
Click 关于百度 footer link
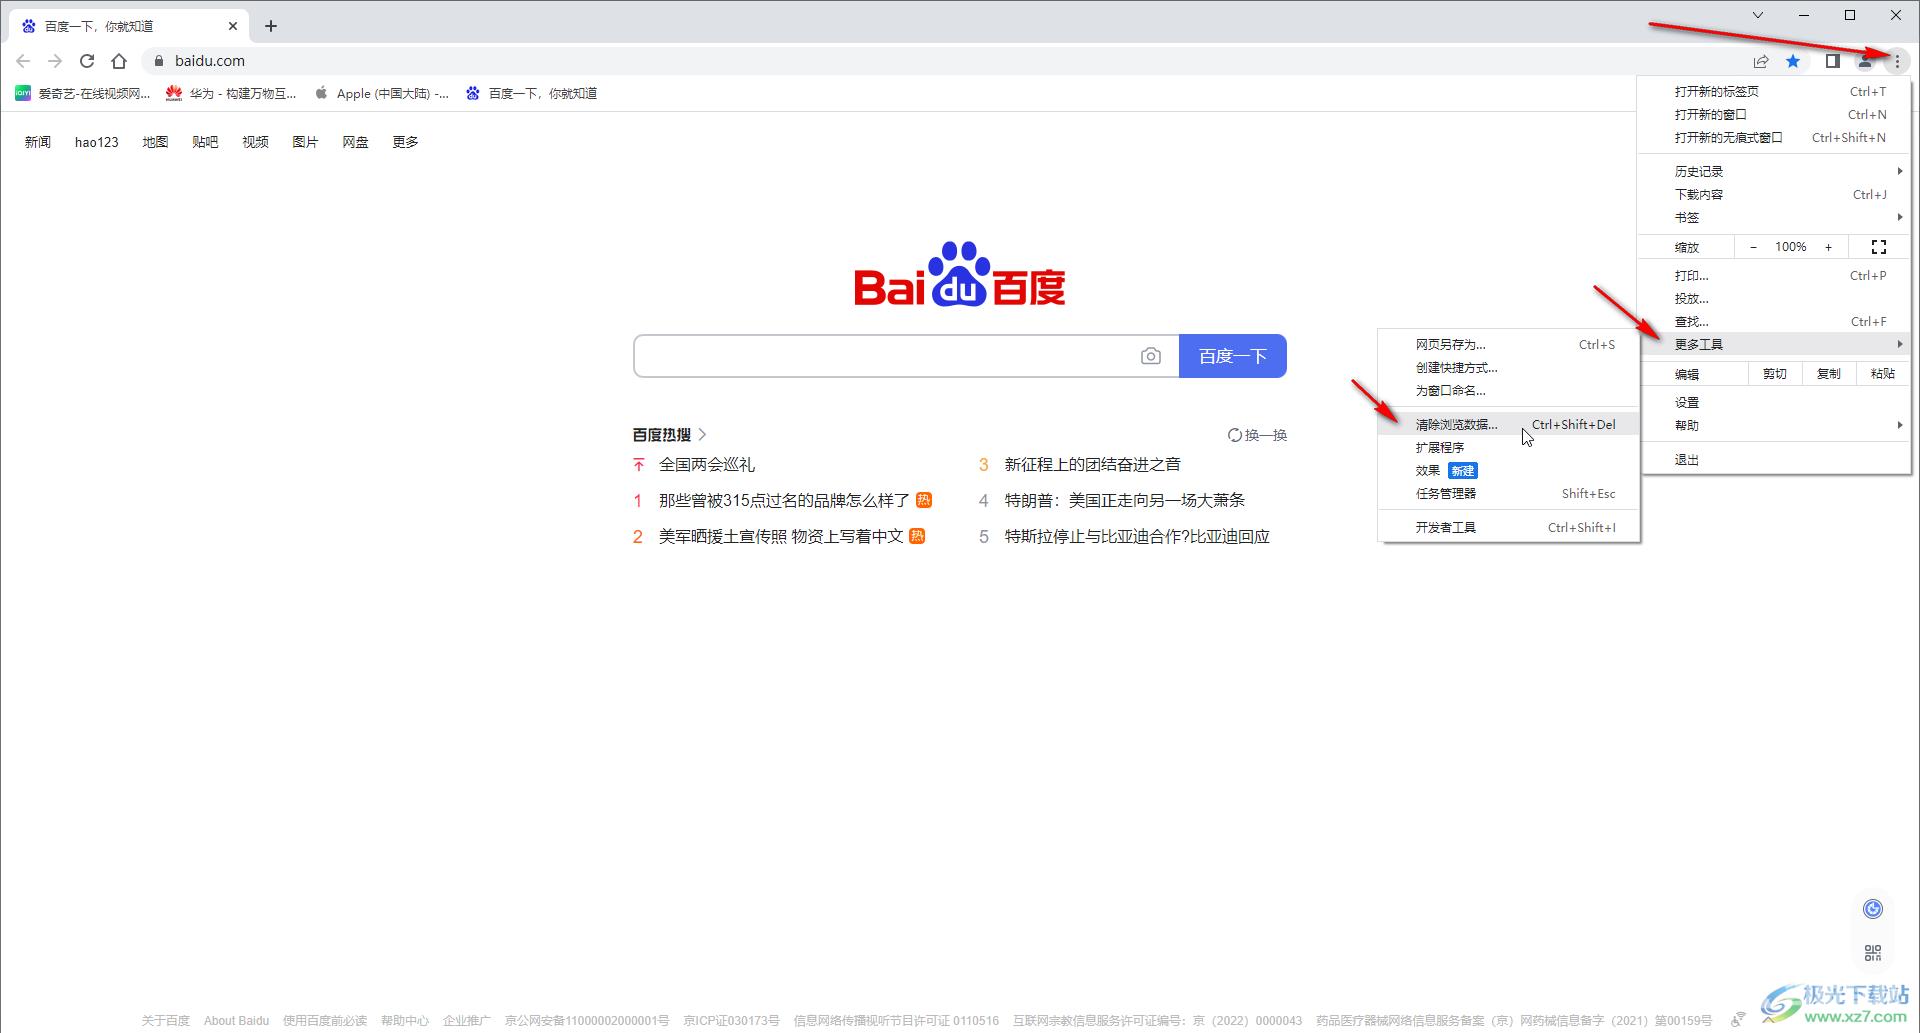coord(165,1020)
